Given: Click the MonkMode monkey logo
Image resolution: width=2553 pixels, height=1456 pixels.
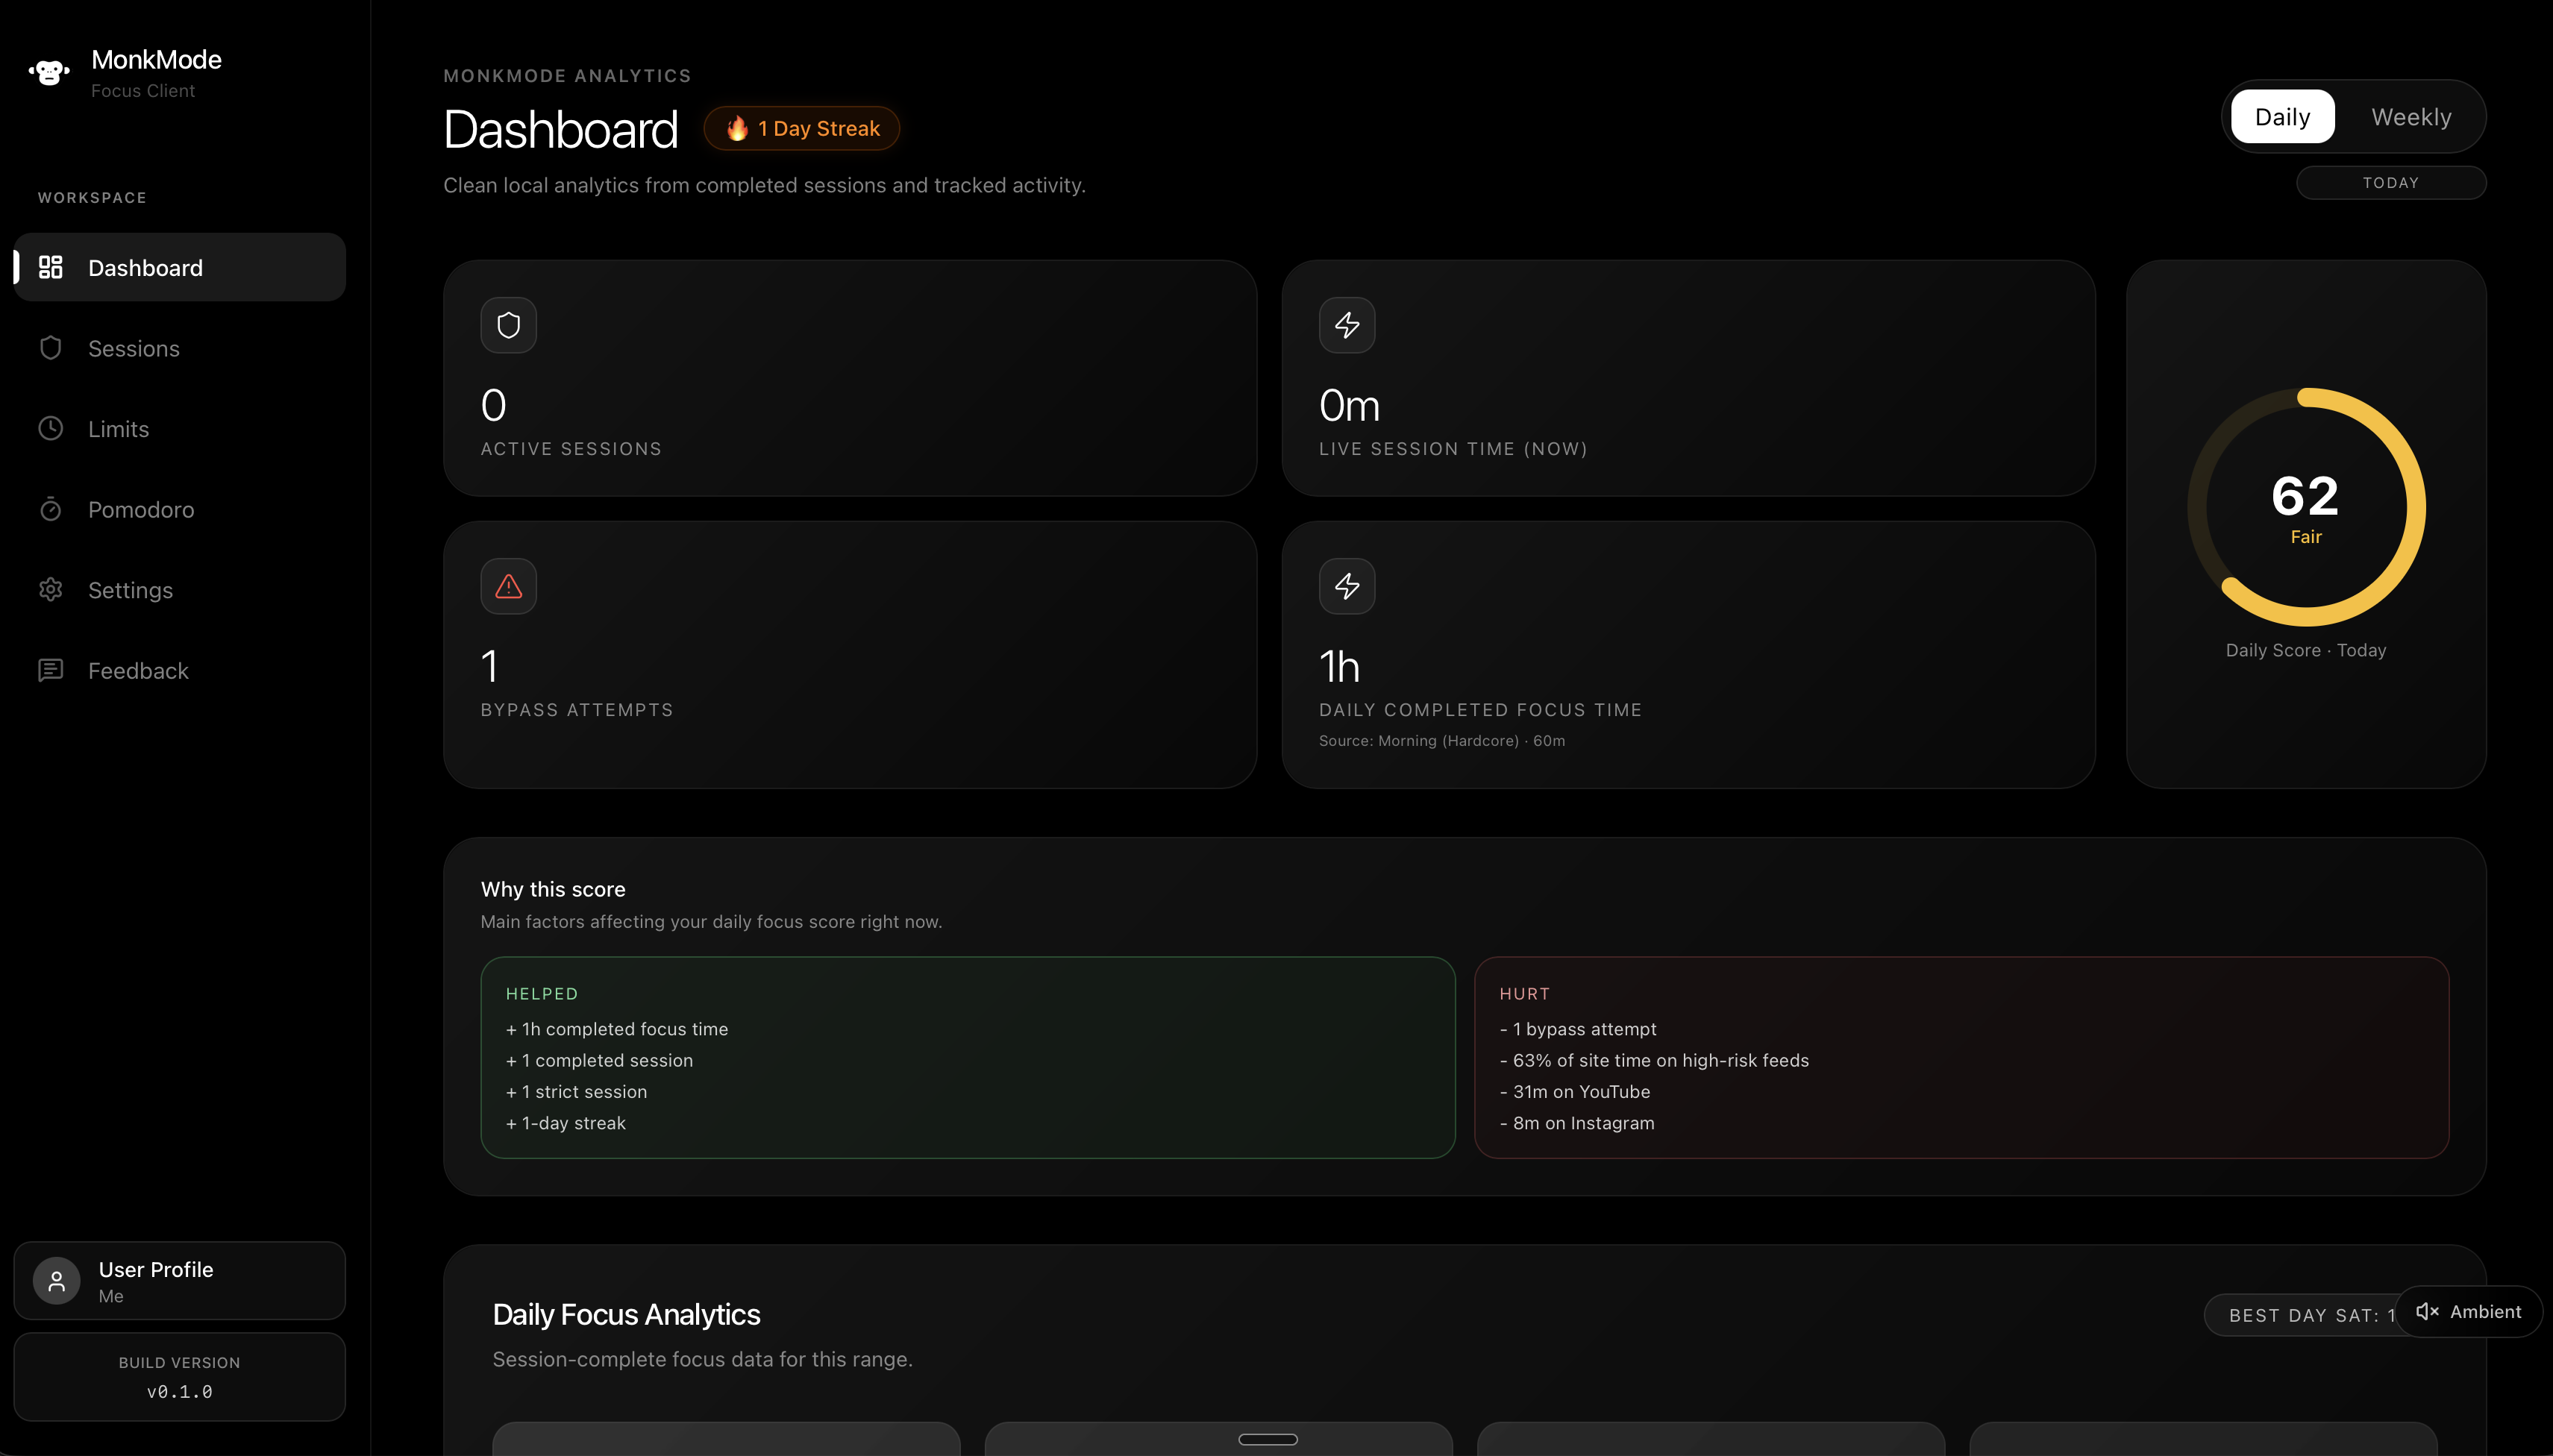Looking at the screenshot, I should [x=48, y=71].
